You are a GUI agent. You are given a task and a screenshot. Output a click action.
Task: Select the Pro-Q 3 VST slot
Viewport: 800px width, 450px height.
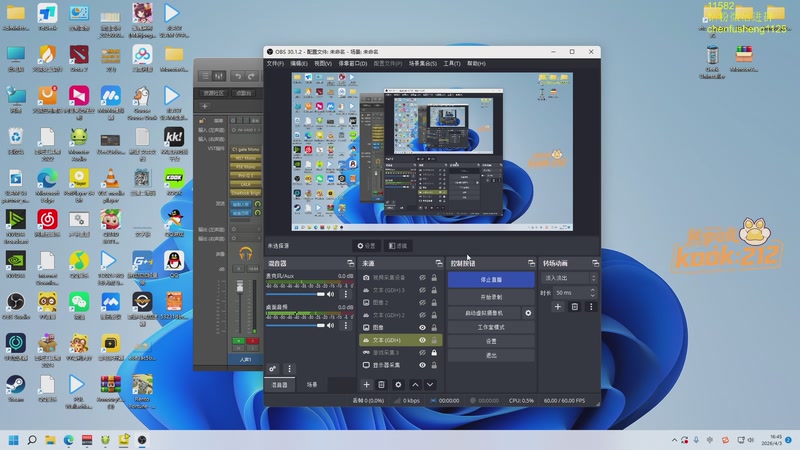click(x=246, y=176)
